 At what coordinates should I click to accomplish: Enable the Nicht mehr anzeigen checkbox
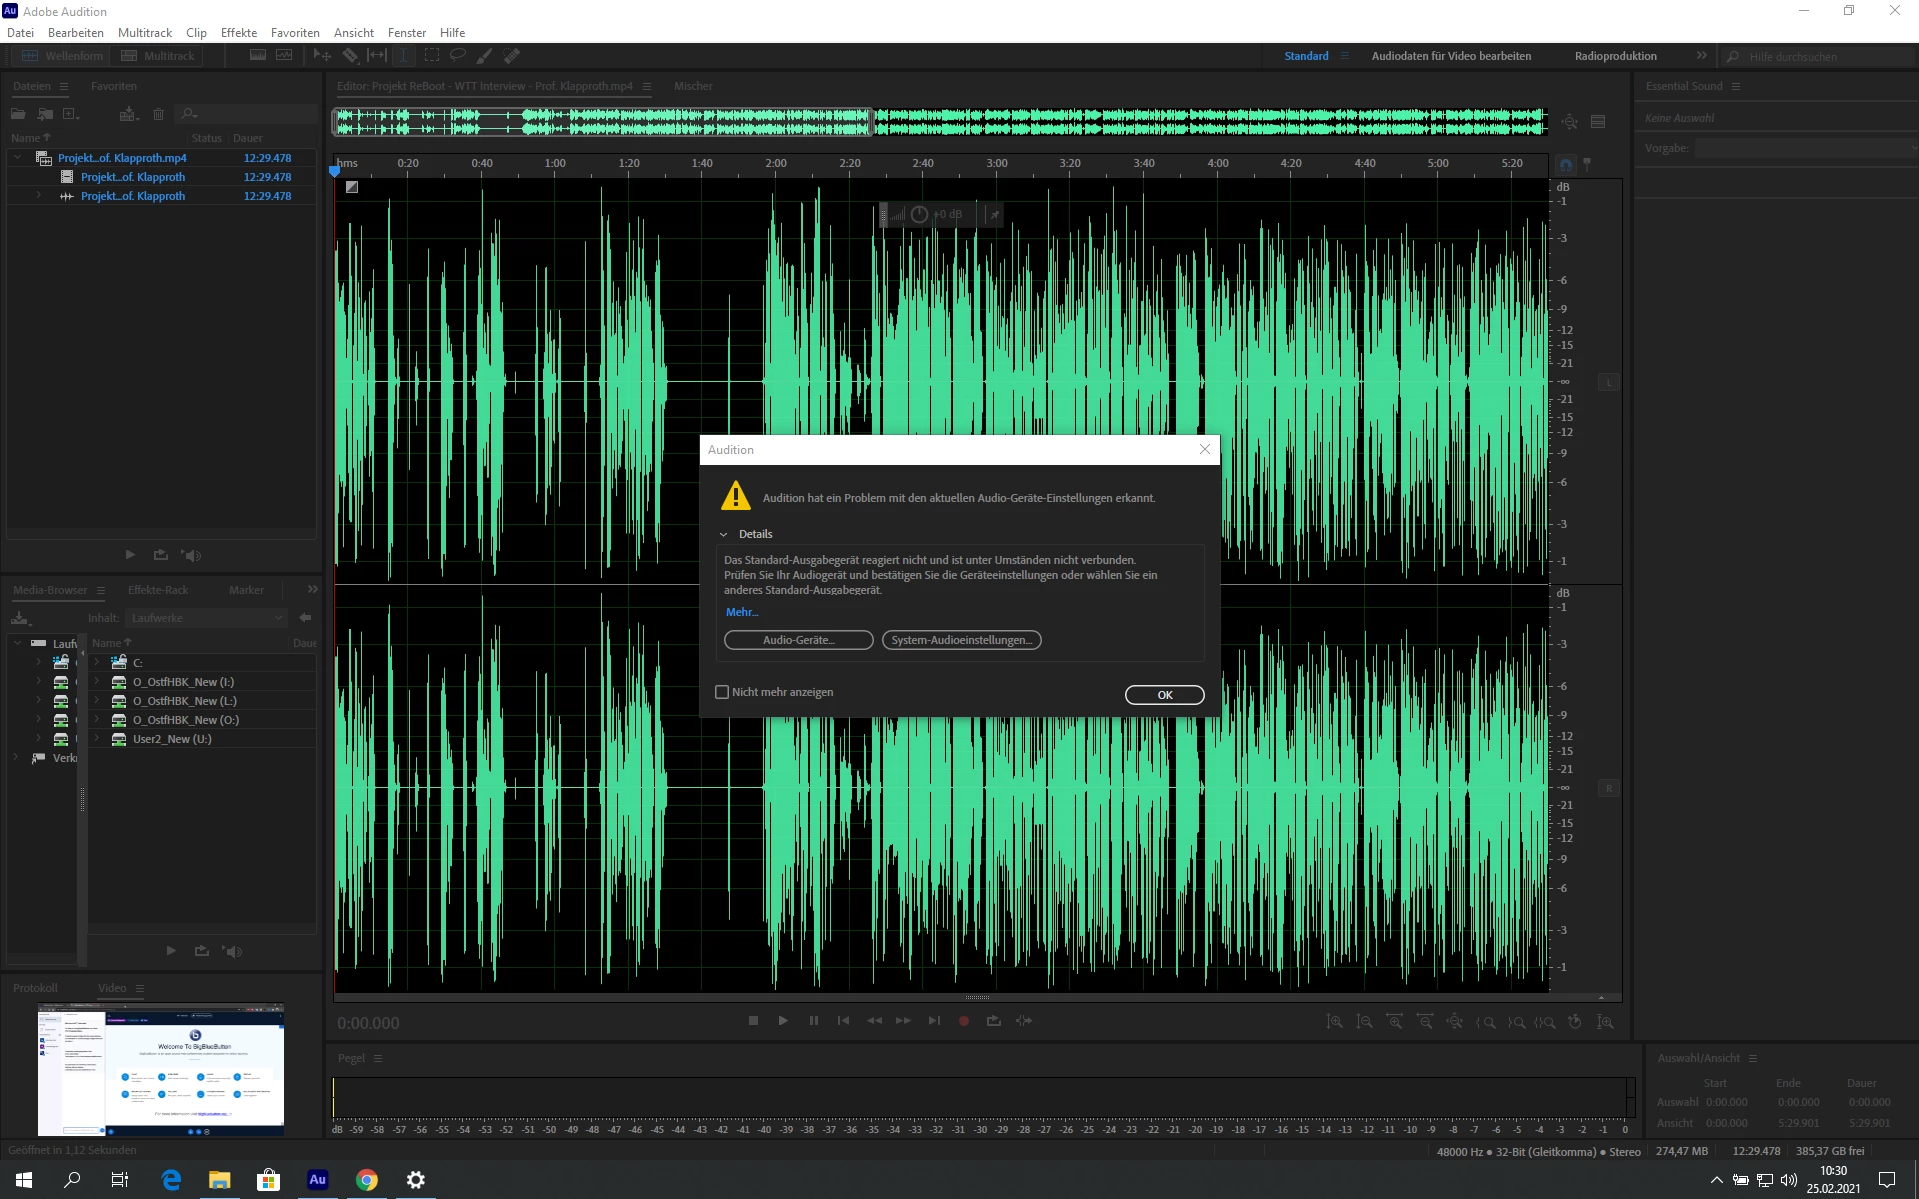tap(722, 692)
